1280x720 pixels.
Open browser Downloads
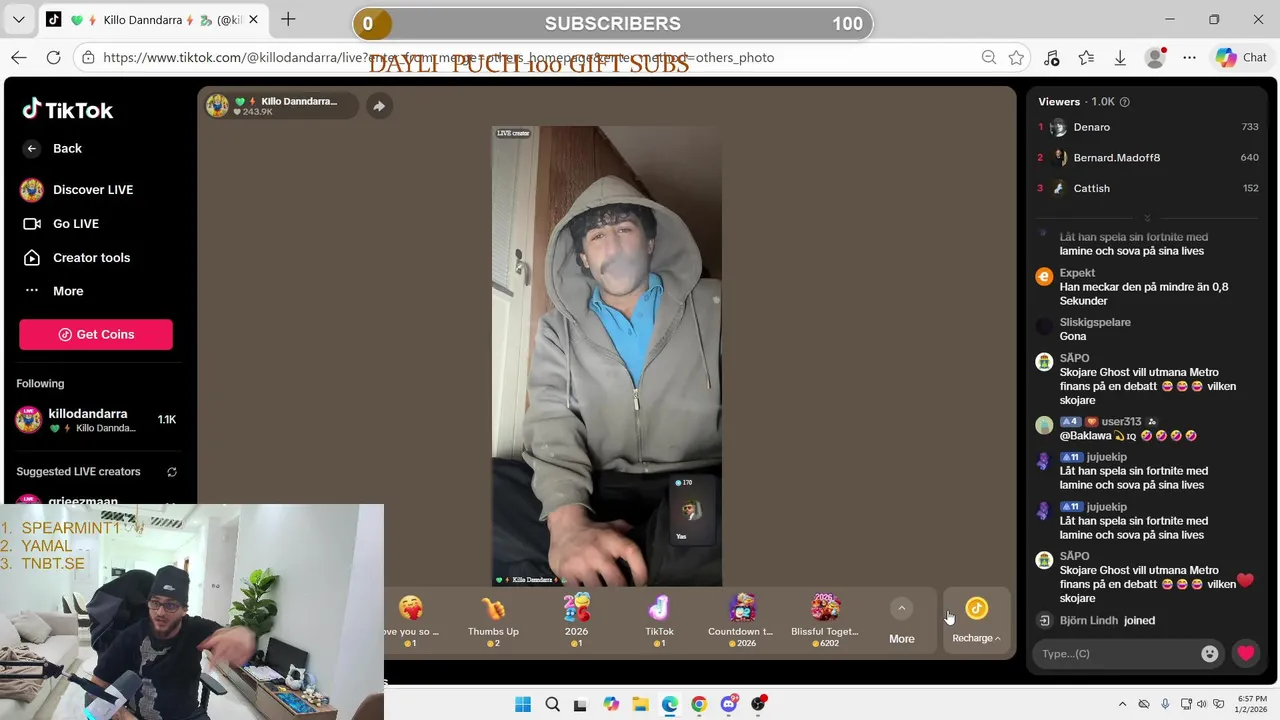[x=1120, y=58]
